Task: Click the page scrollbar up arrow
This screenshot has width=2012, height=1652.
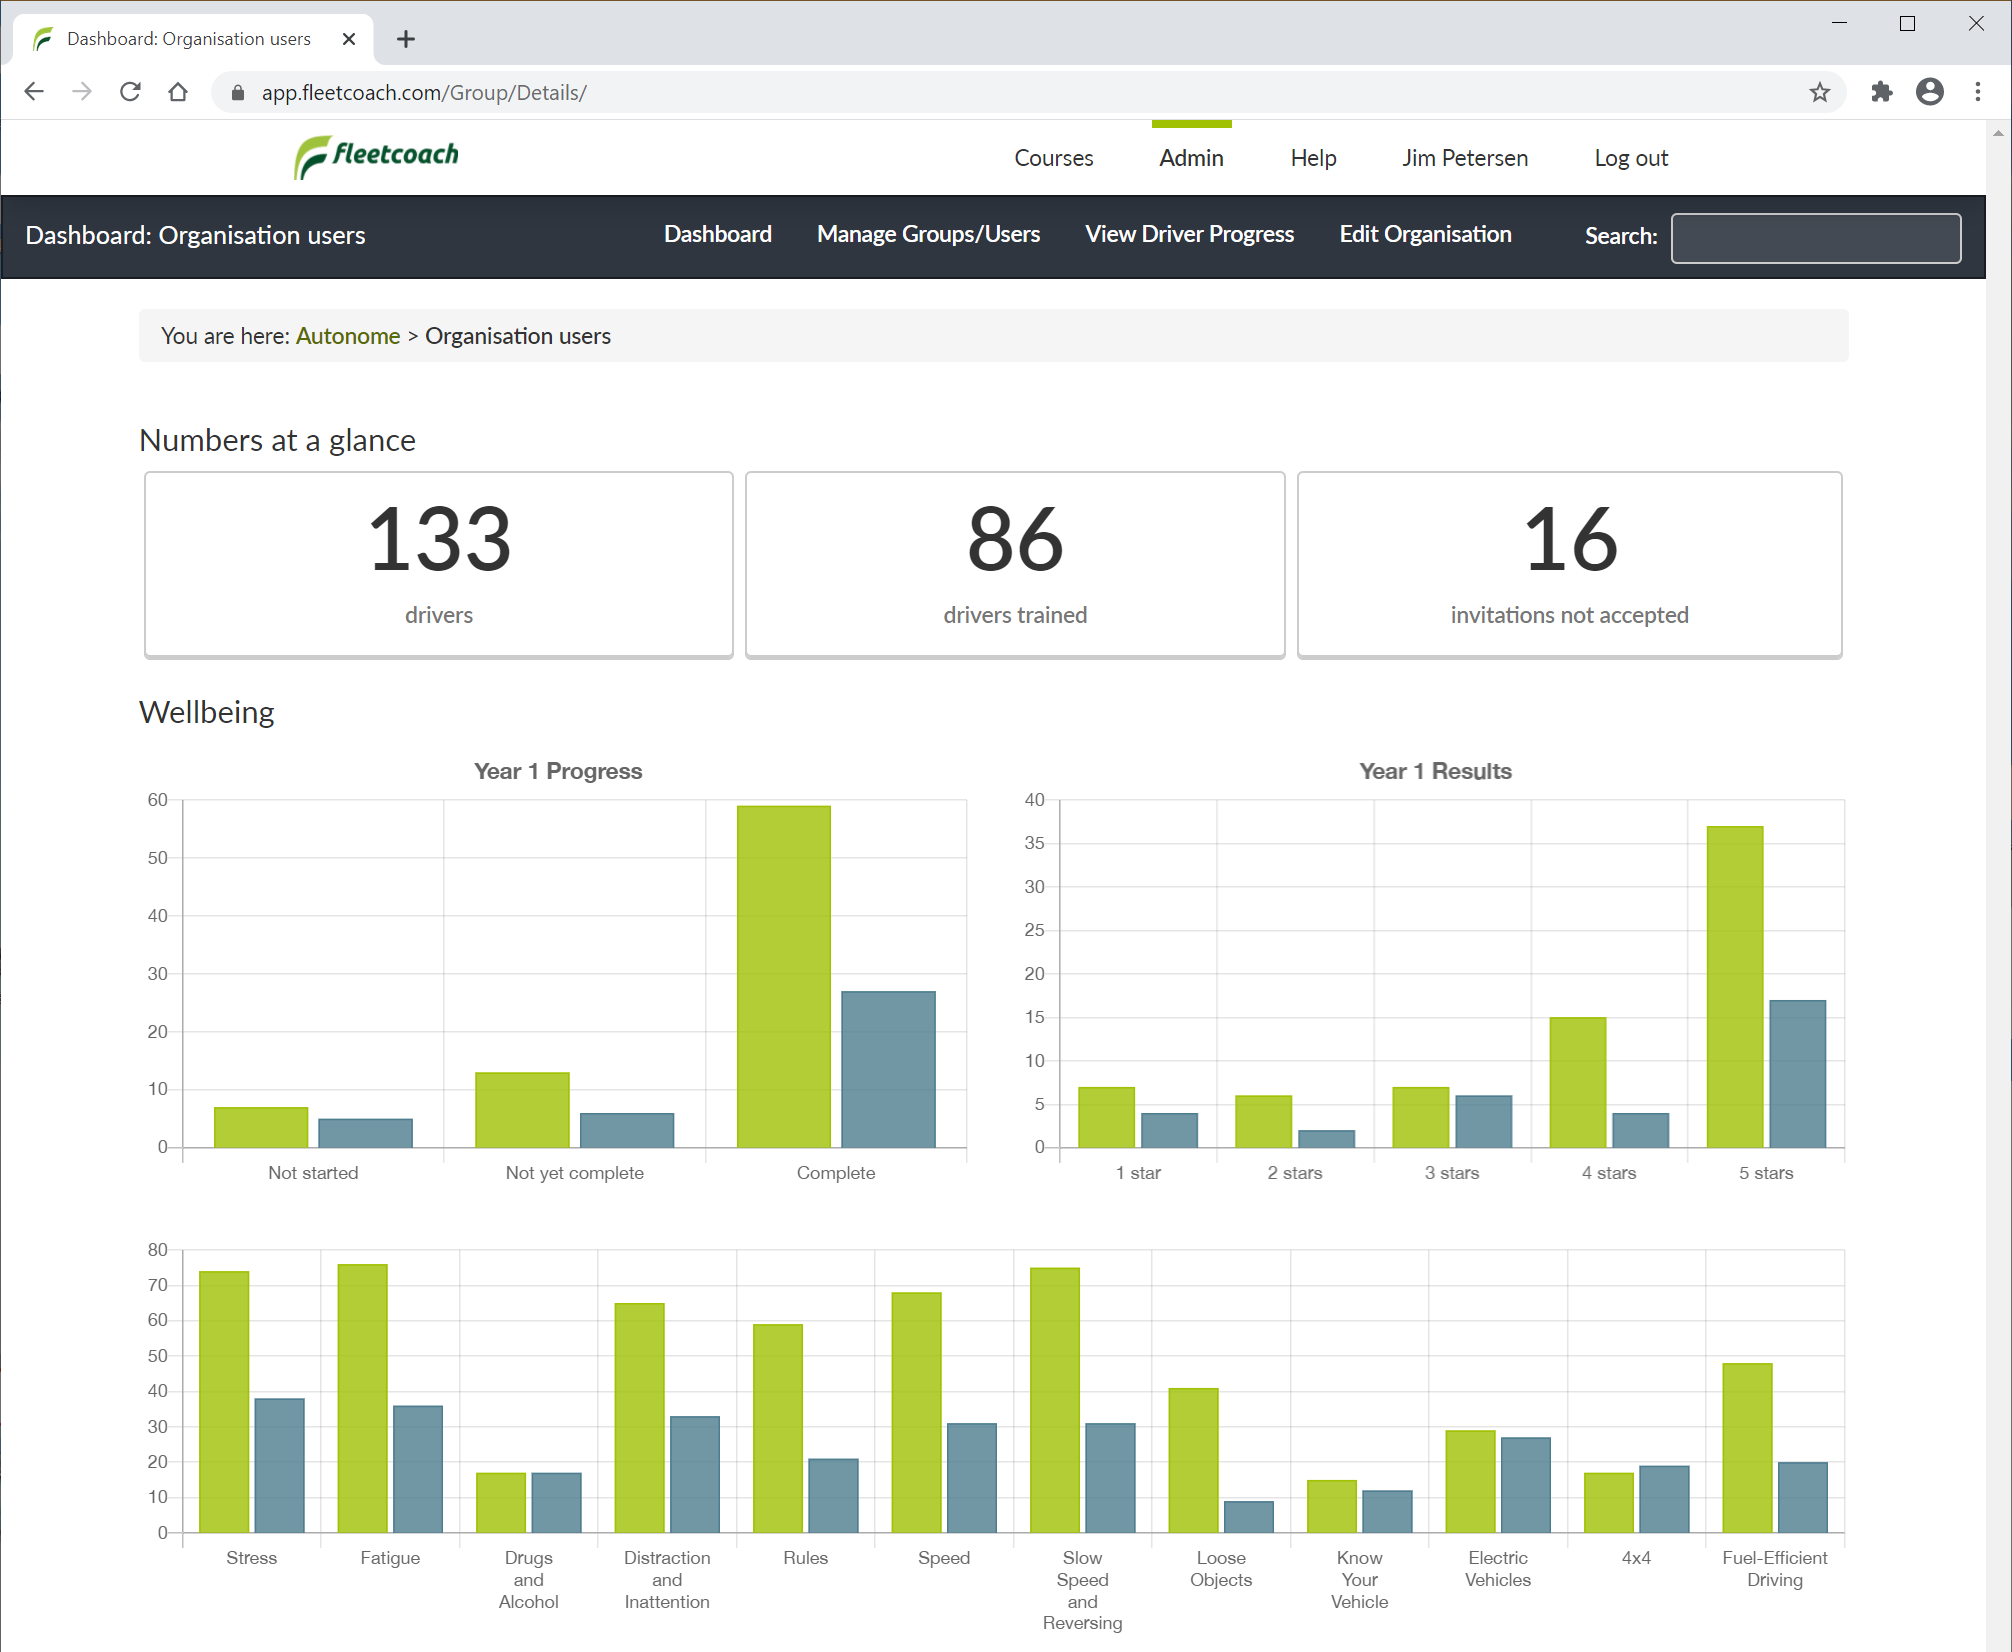Action: tap(1998, 133)
